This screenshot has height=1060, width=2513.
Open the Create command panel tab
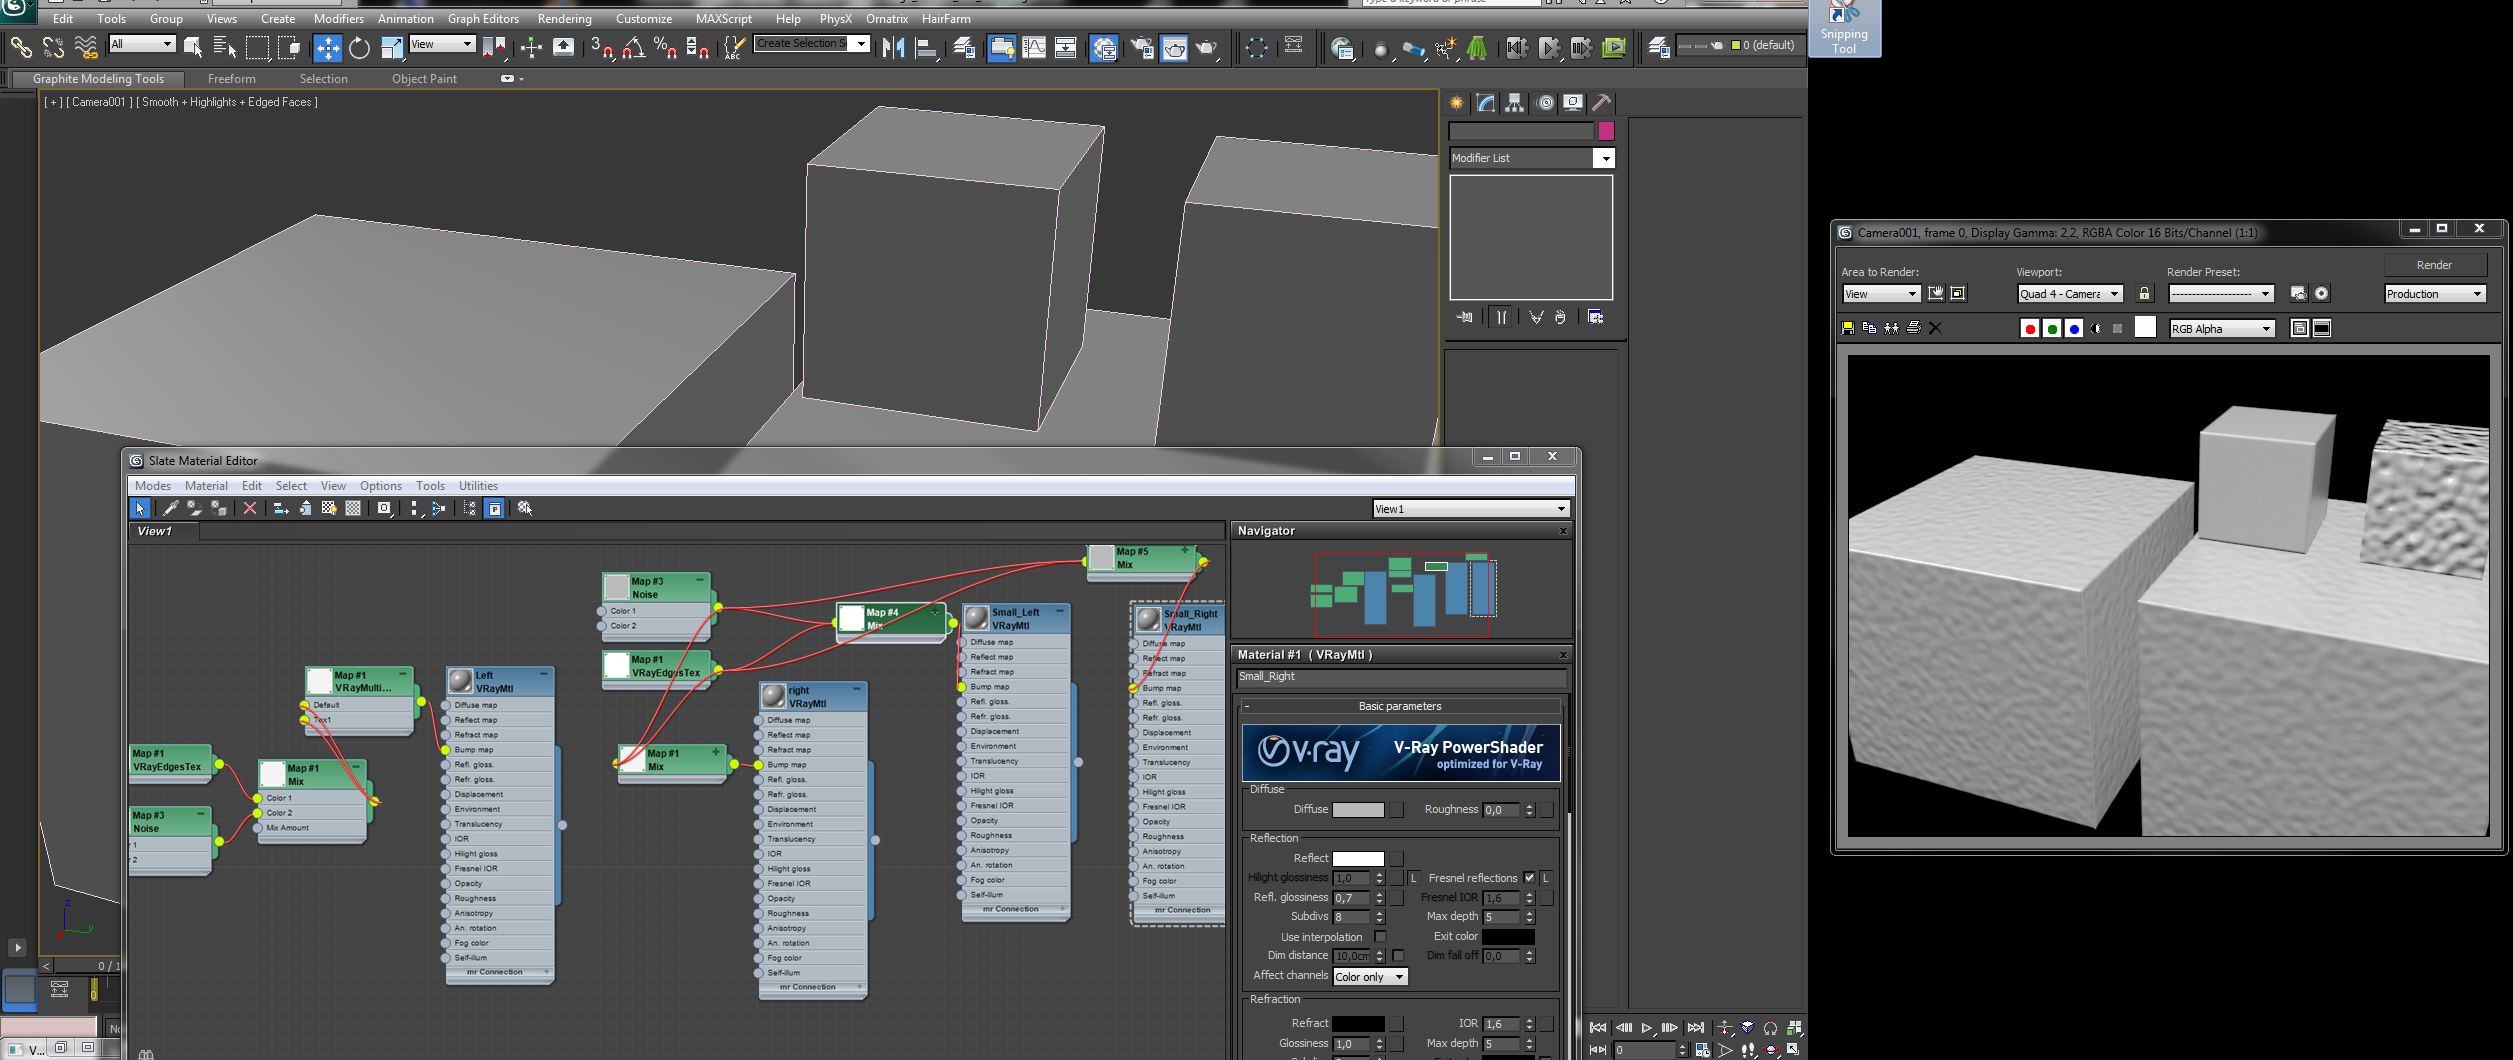[x=1457, y=103]
